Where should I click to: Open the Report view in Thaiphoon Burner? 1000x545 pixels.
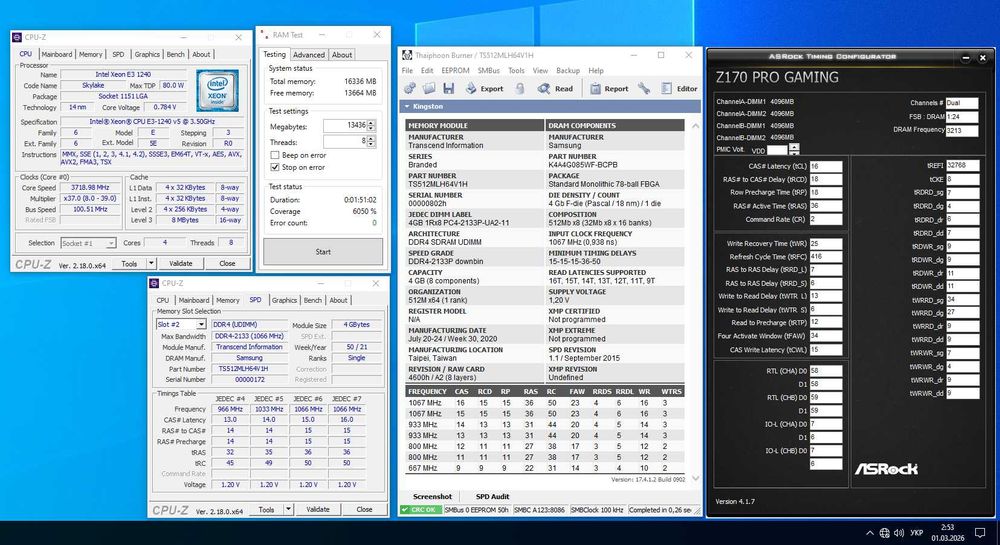point(609,89)
